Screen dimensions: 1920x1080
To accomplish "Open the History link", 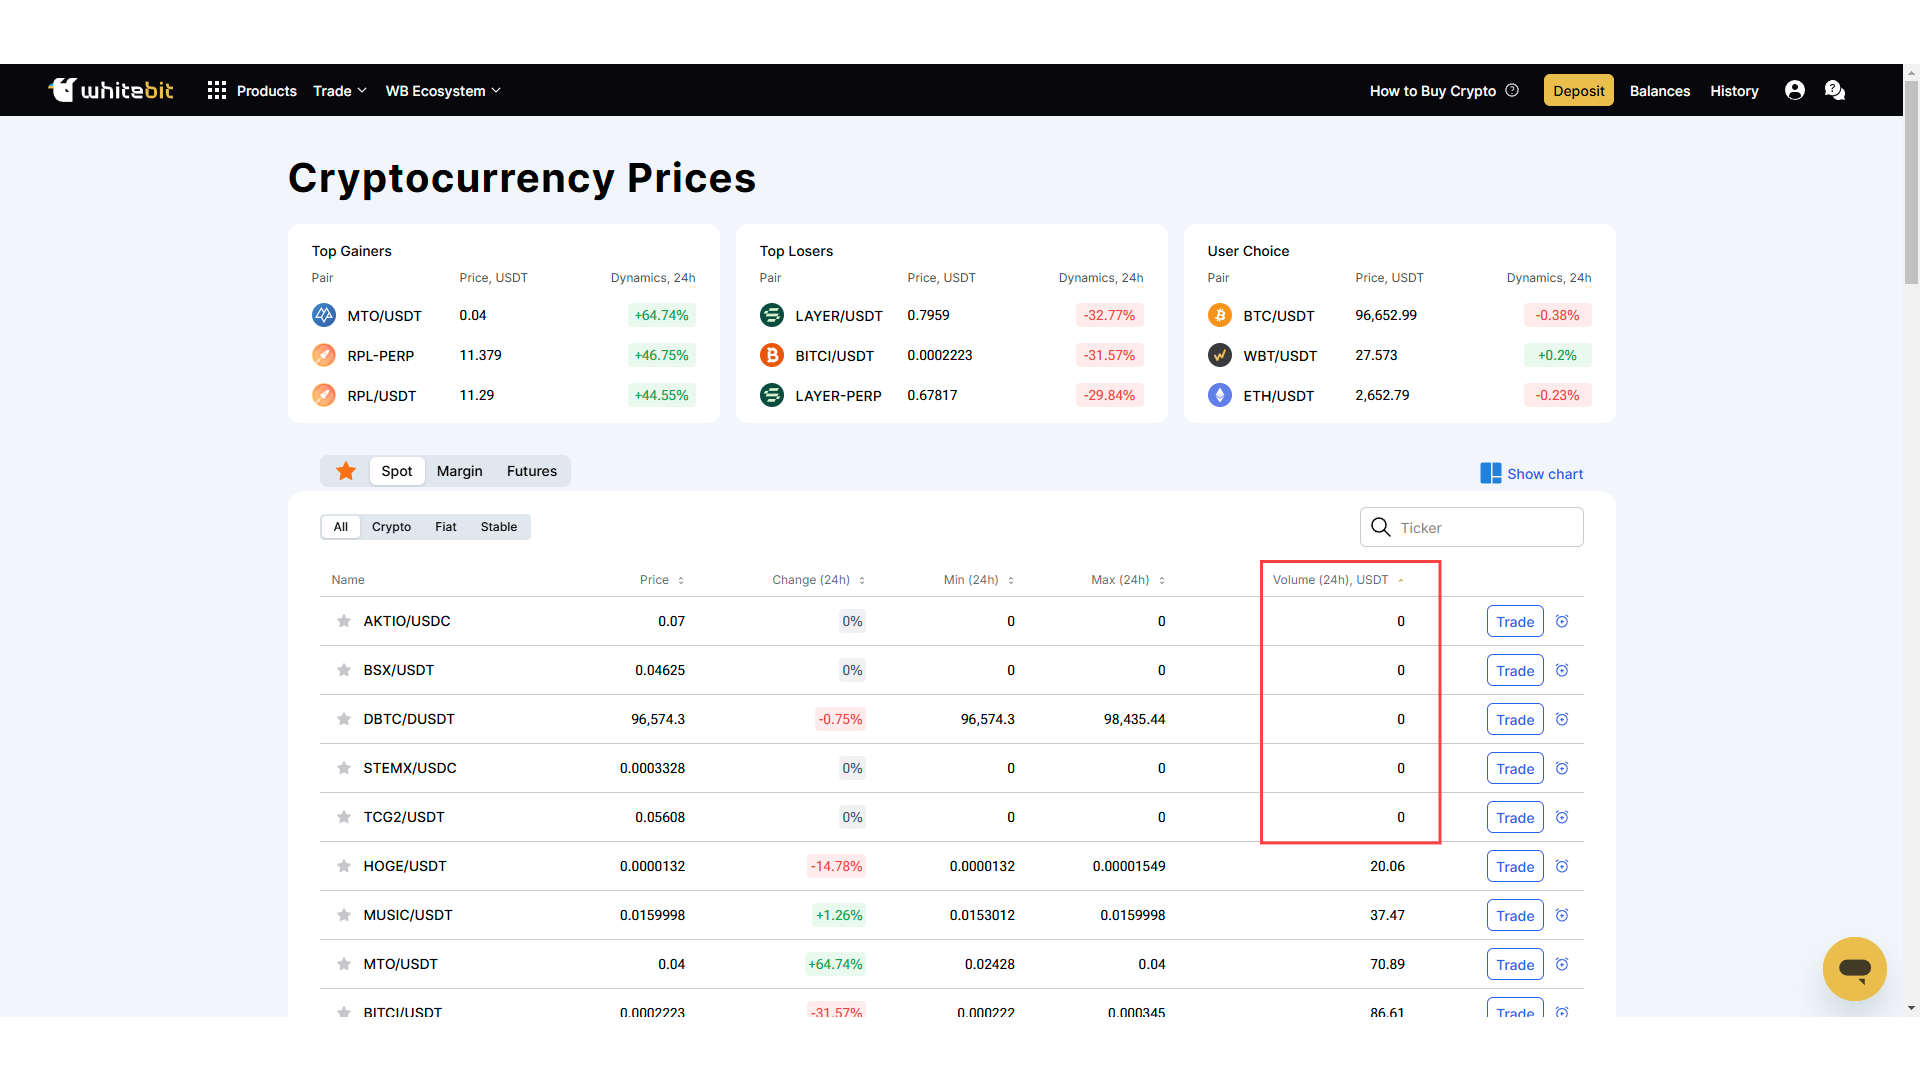I will click(x=1734, y=91).
